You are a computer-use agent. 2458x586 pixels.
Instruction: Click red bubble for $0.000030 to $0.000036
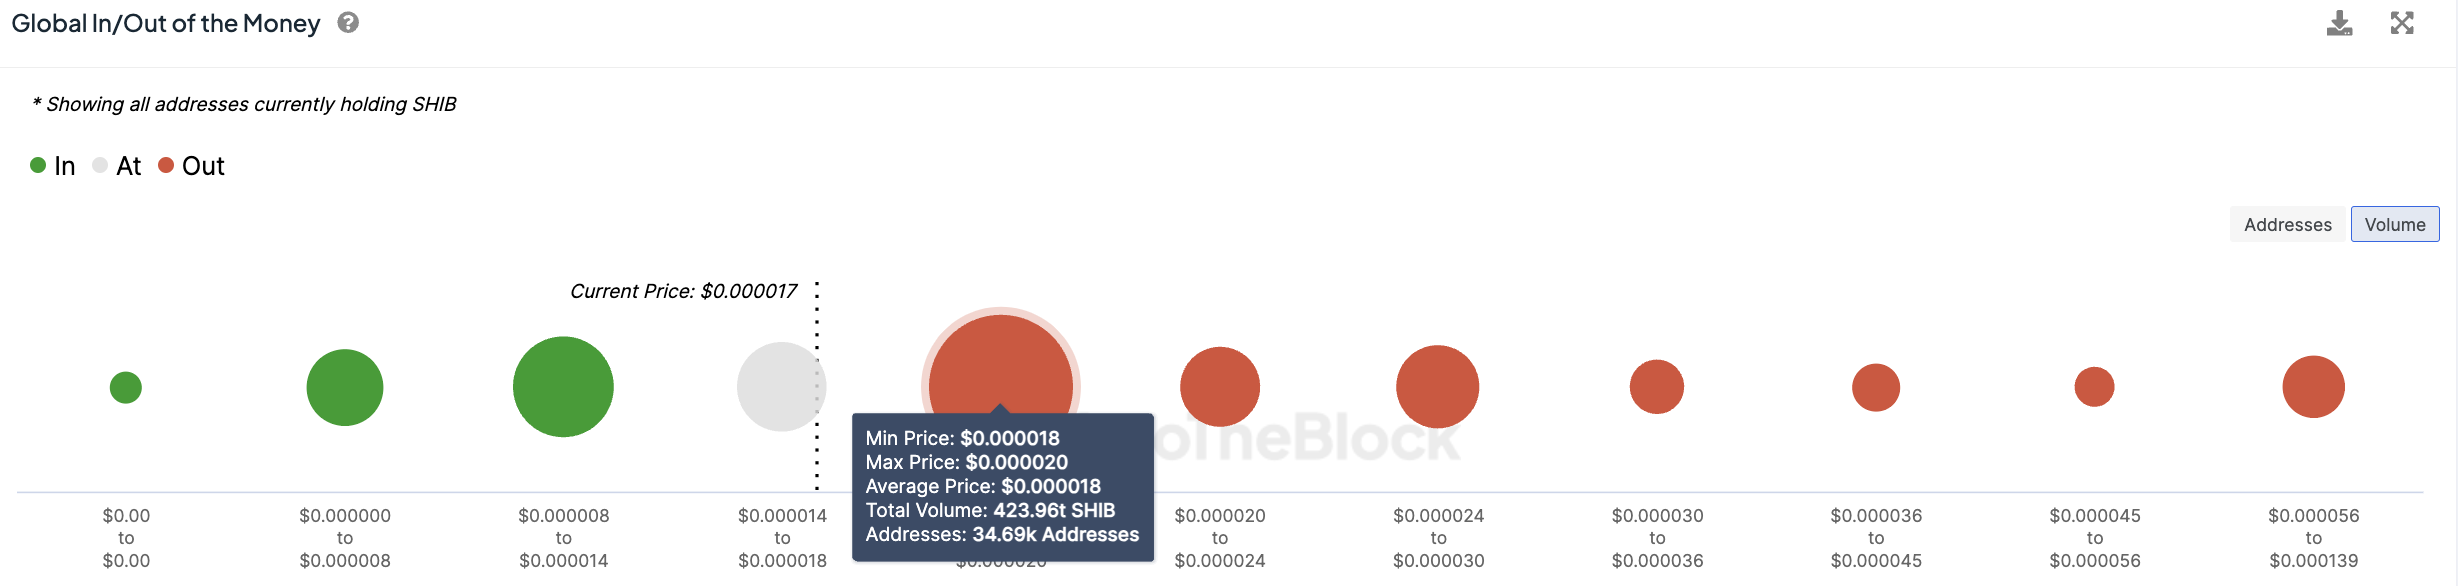pos(1657,387)
